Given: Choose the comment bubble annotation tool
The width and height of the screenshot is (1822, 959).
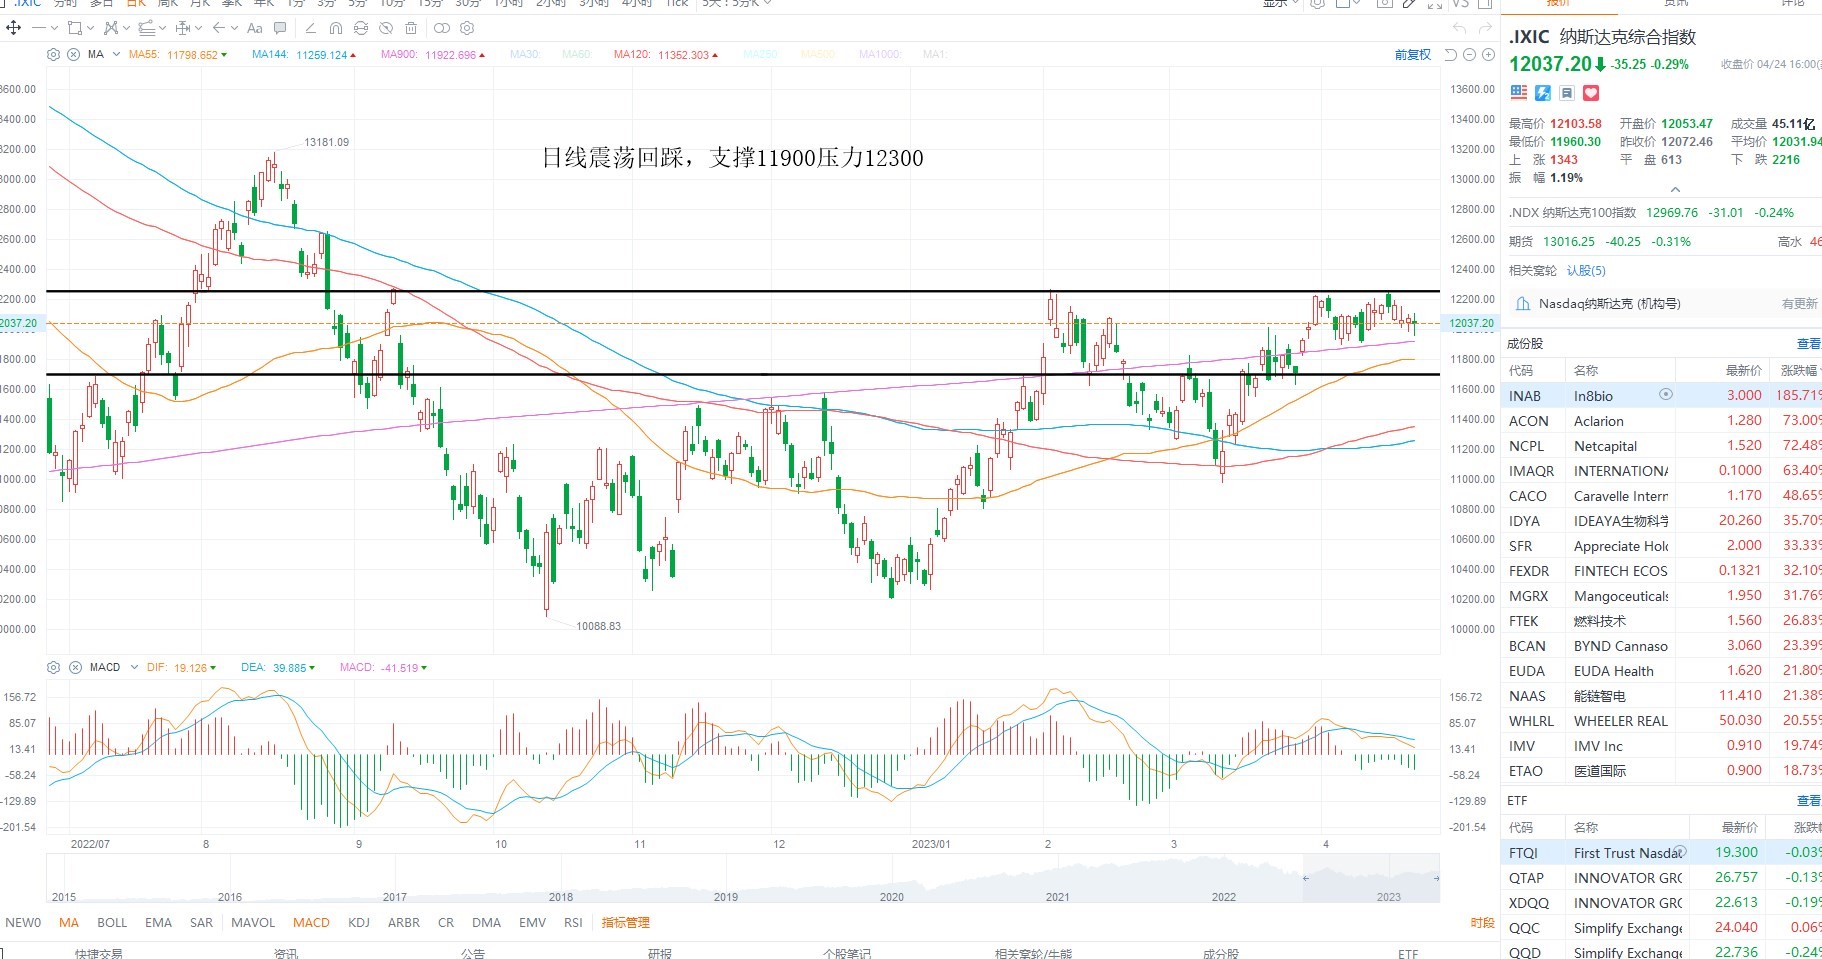Looking at the screenshot, I should (x=280, y=28).
